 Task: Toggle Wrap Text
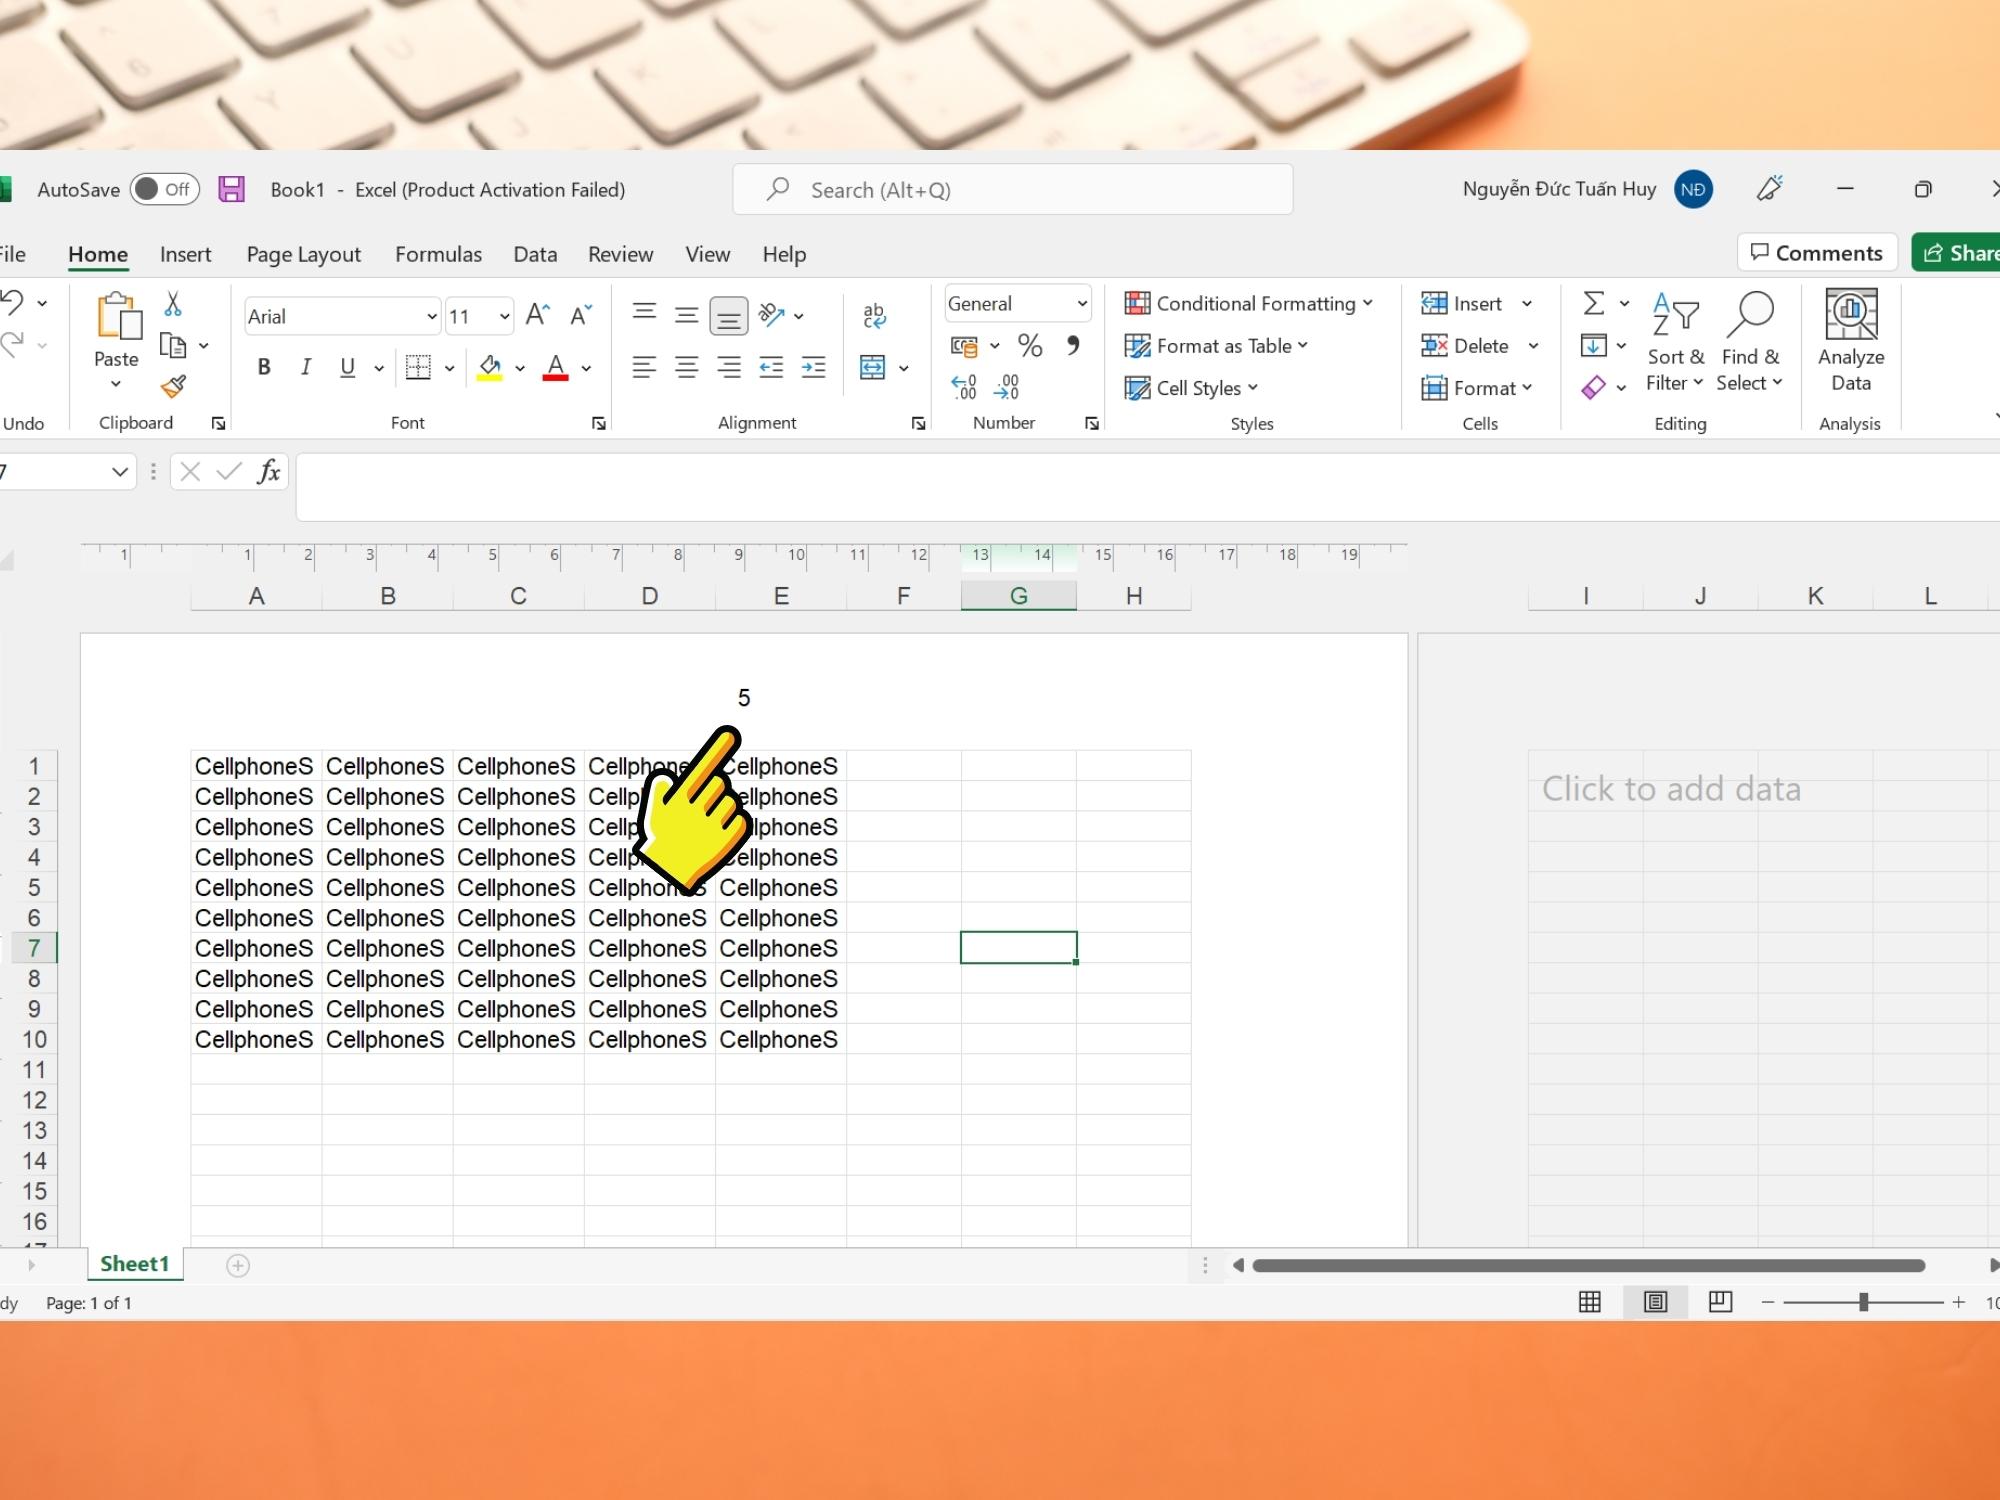pyautogui.click(x=874, y=316)
